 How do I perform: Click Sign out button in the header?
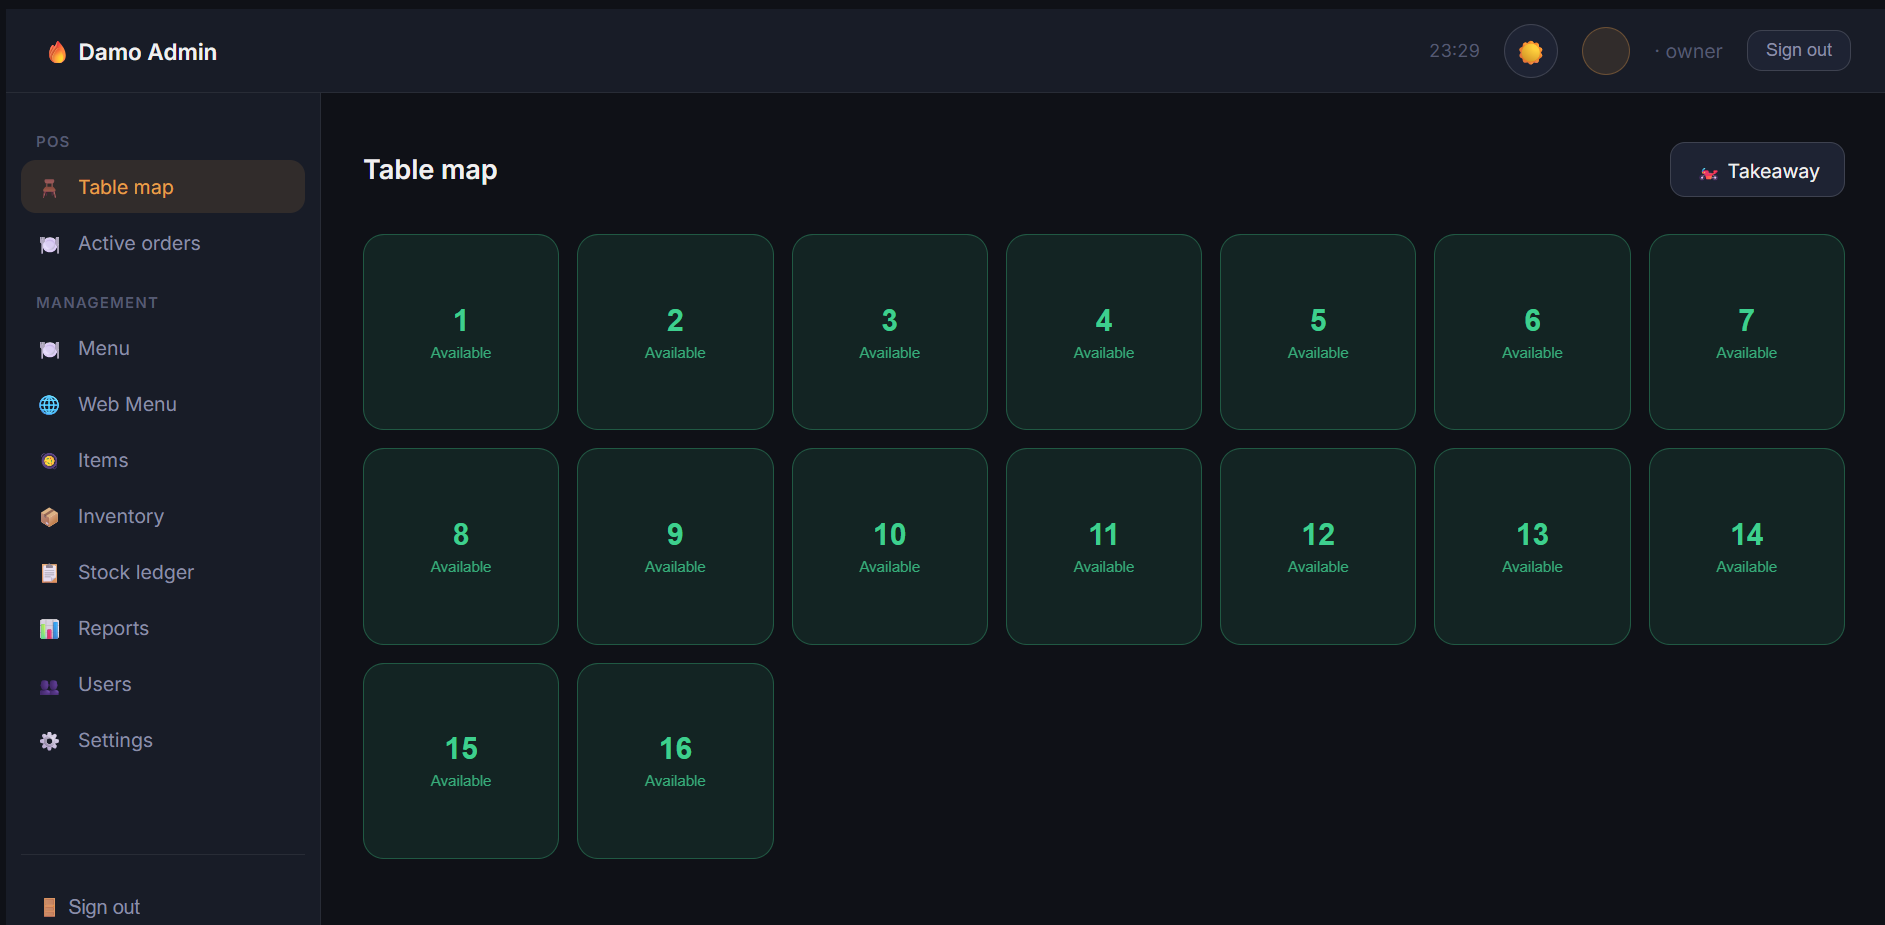[1798, 50]
